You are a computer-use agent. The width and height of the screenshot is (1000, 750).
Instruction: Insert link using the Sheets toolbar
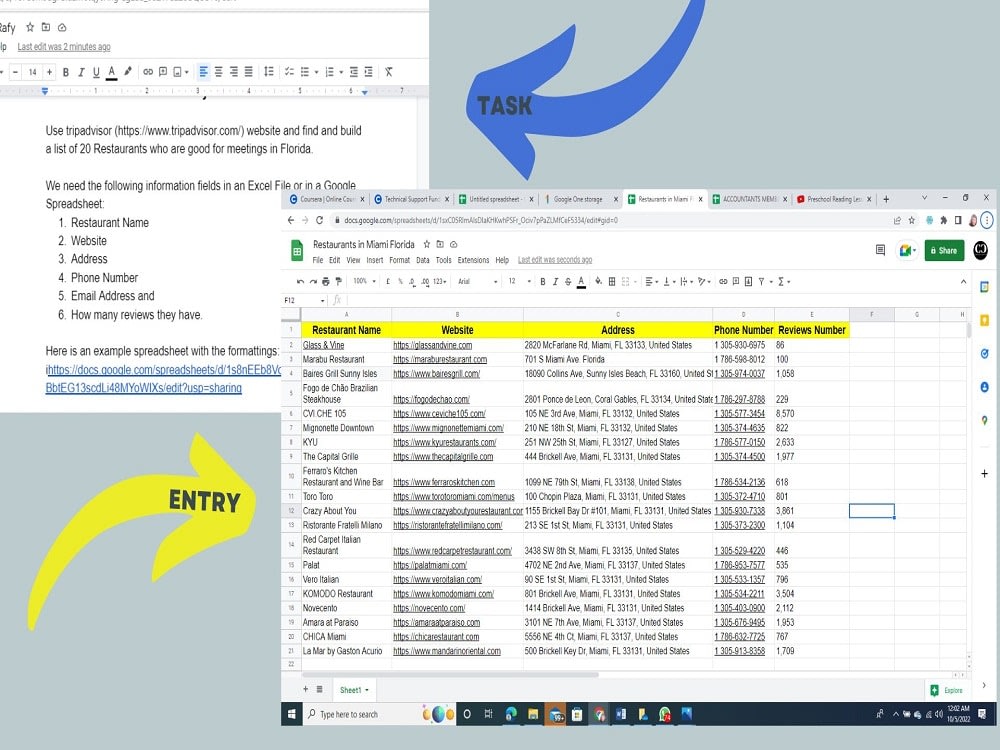(723, 281)
